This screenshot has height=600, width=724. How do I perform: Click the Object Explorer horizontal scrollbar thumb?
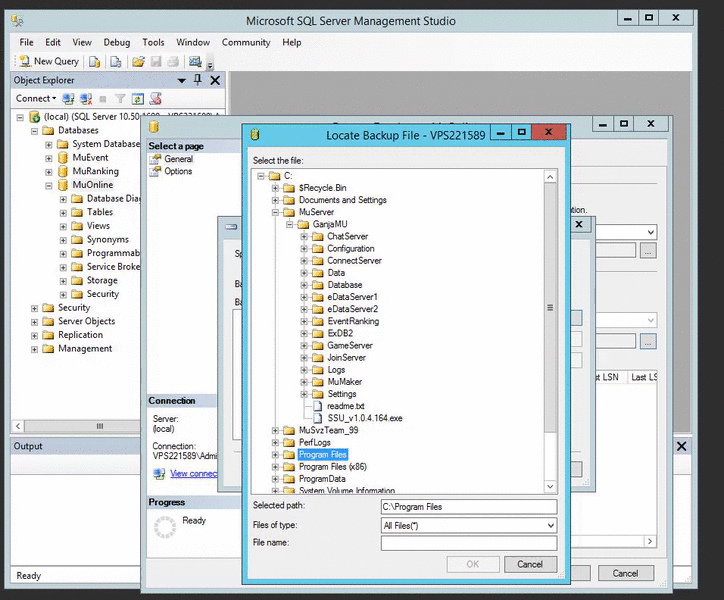[x=99, y=426]
